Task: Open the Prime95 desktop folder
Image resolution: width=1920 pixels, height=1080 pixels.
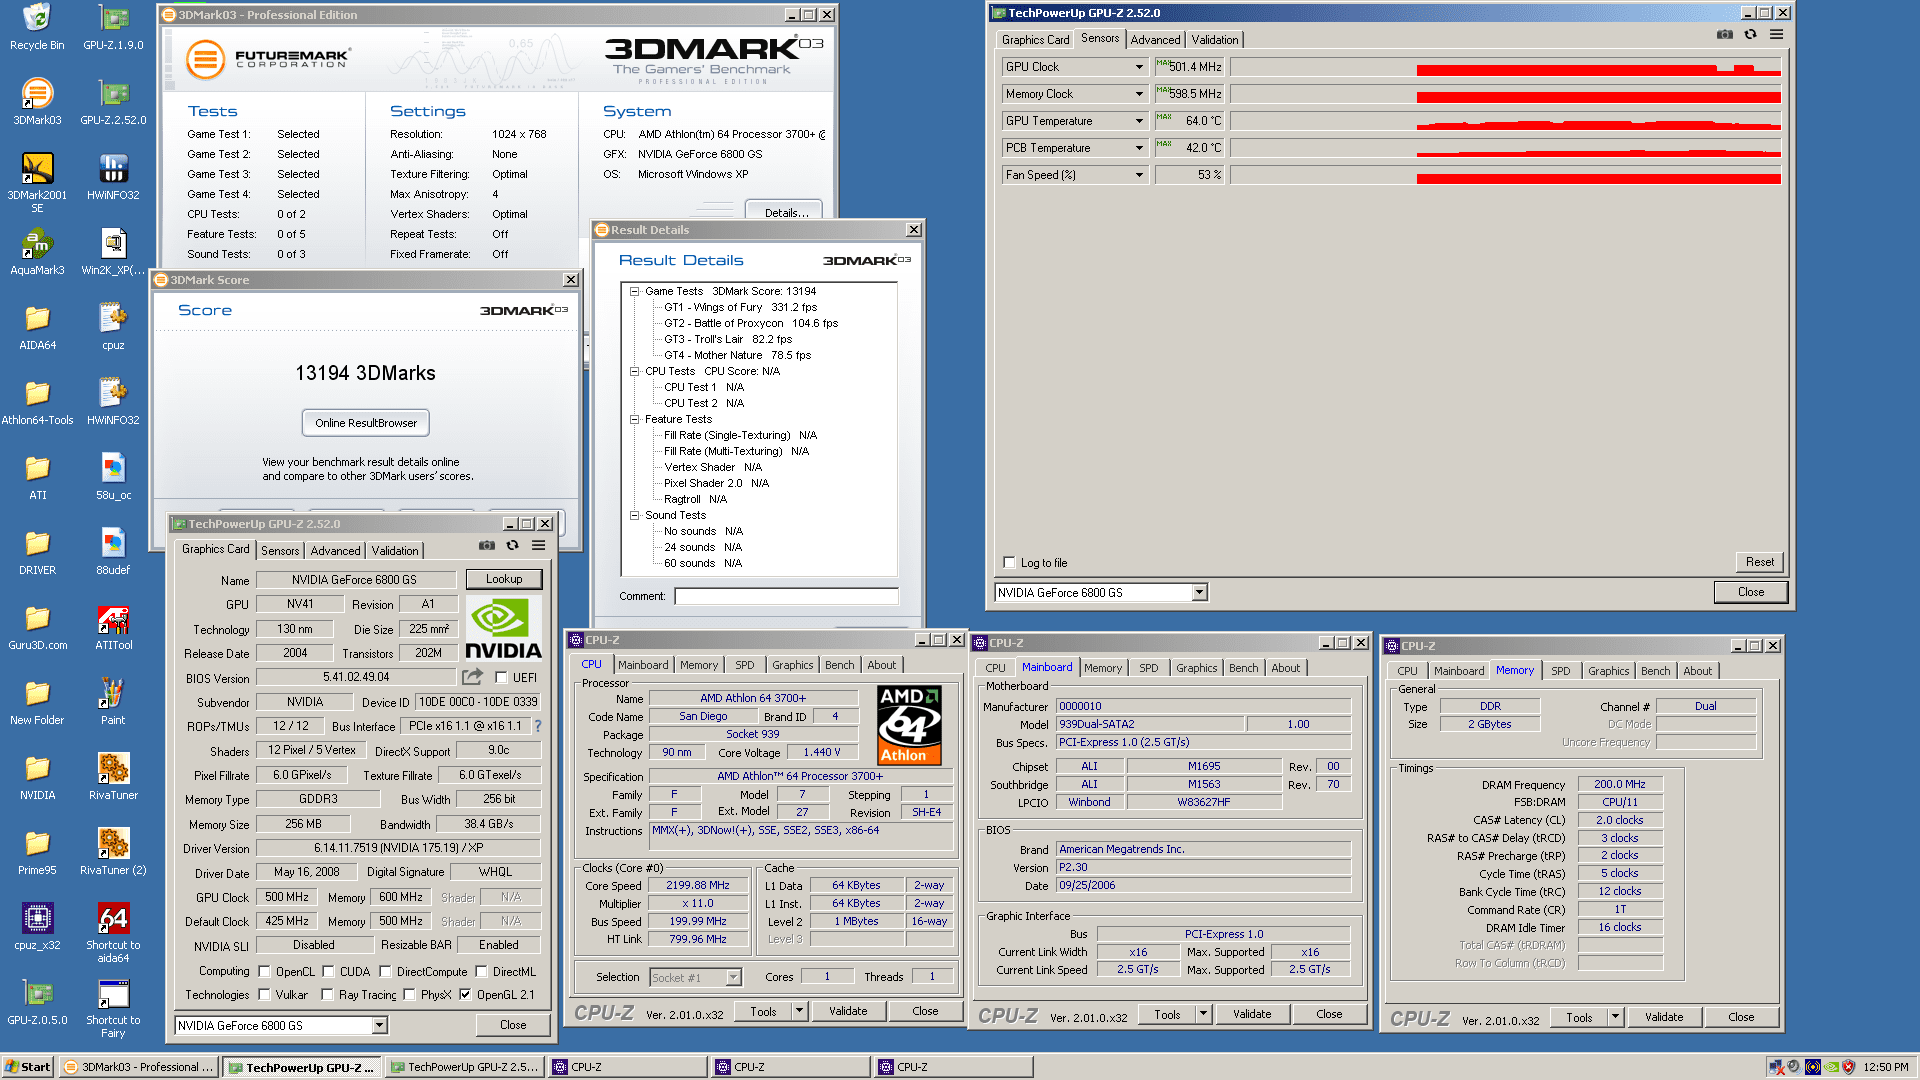Action: (x=37, y=852)
